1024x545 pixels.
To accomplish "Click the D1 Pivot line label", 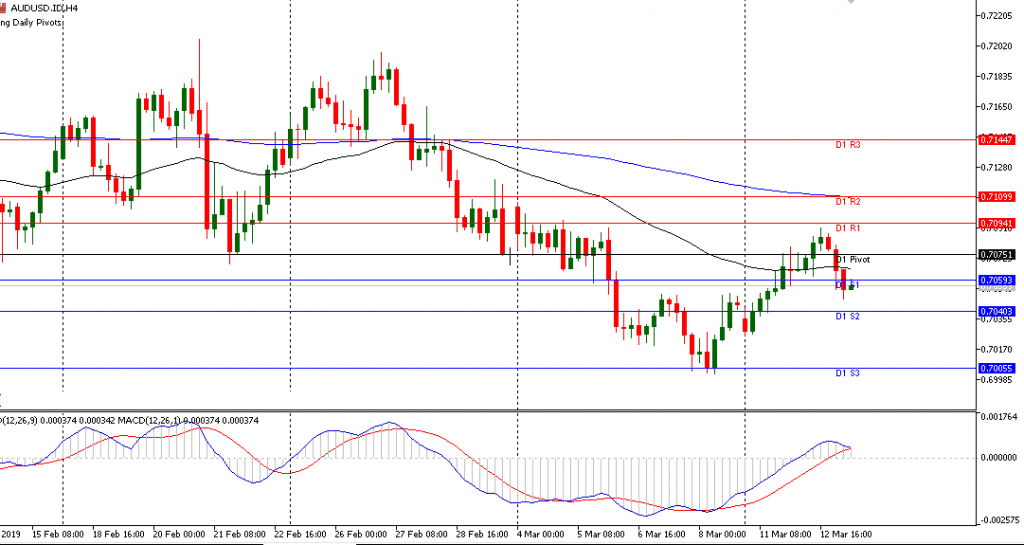I will point(853,259).
